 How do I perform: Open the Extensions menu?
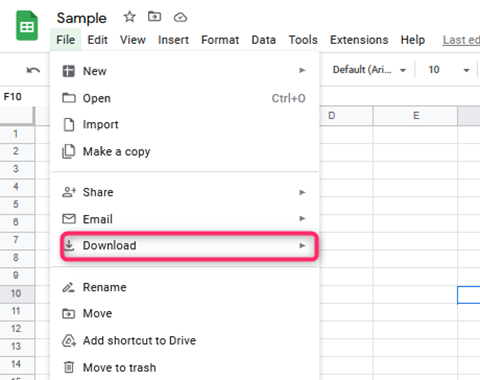pos(359,40)
